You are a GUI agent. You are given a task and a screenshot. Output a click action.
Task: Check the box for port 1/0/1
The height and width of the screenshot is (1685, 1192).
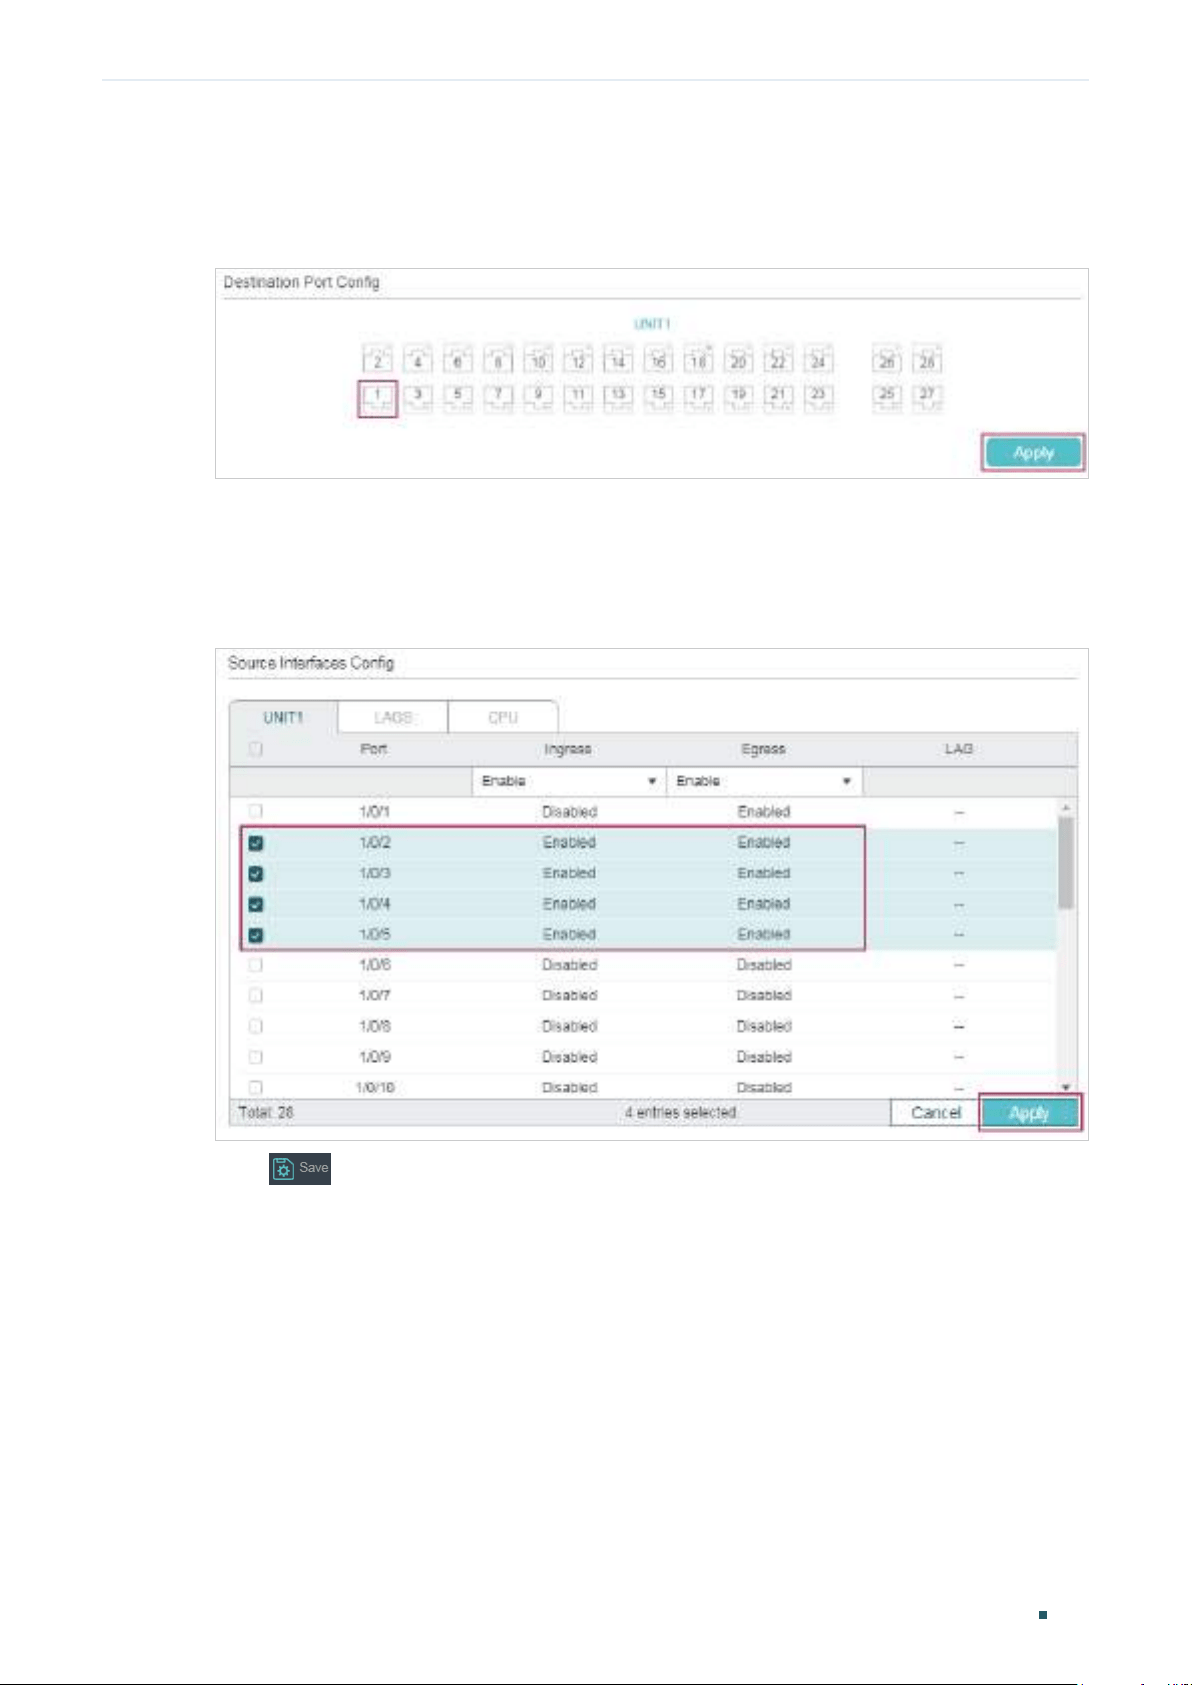pos(256,811)
